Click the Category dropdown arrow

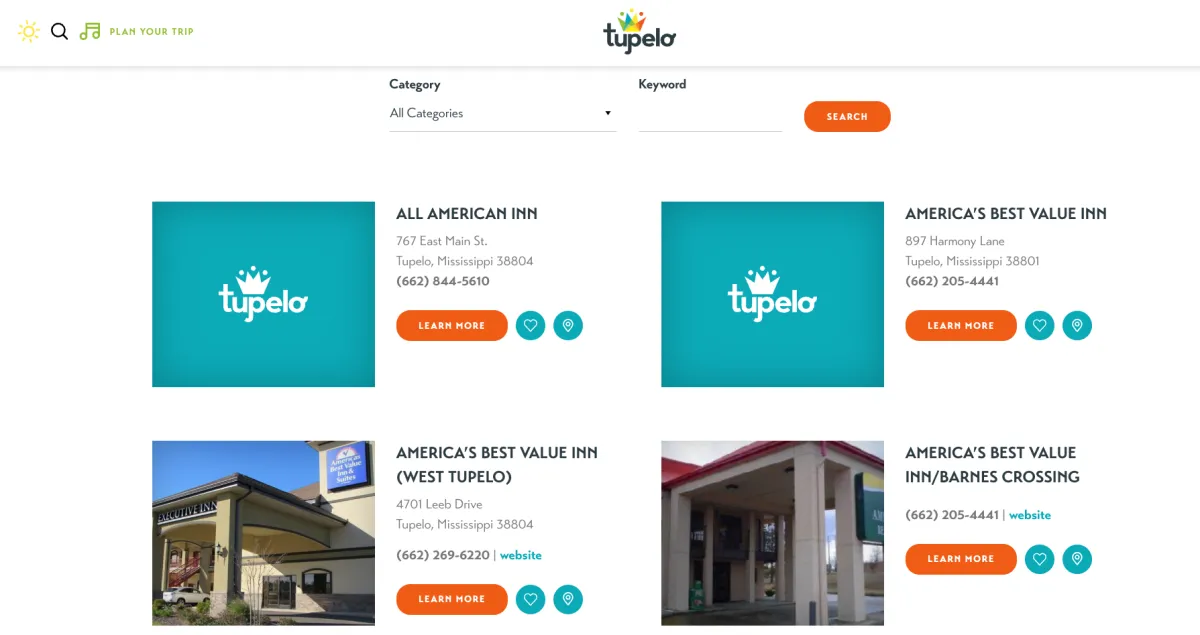point(607,113)
